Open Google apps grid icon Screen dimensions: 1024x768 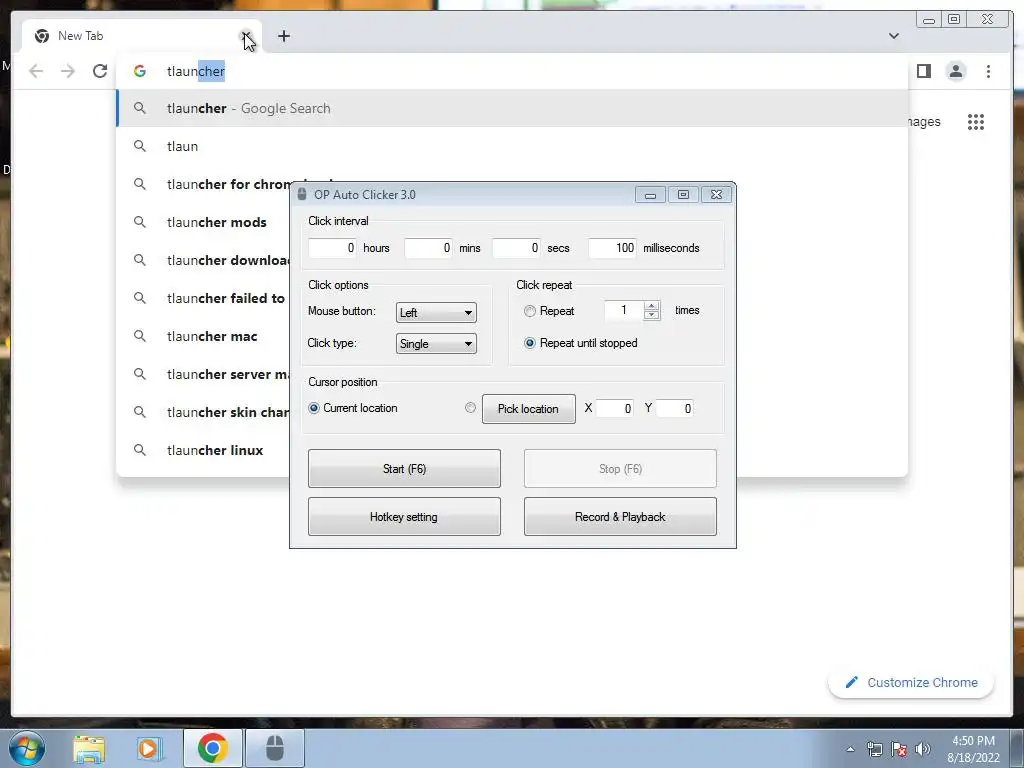click(976, 121)
